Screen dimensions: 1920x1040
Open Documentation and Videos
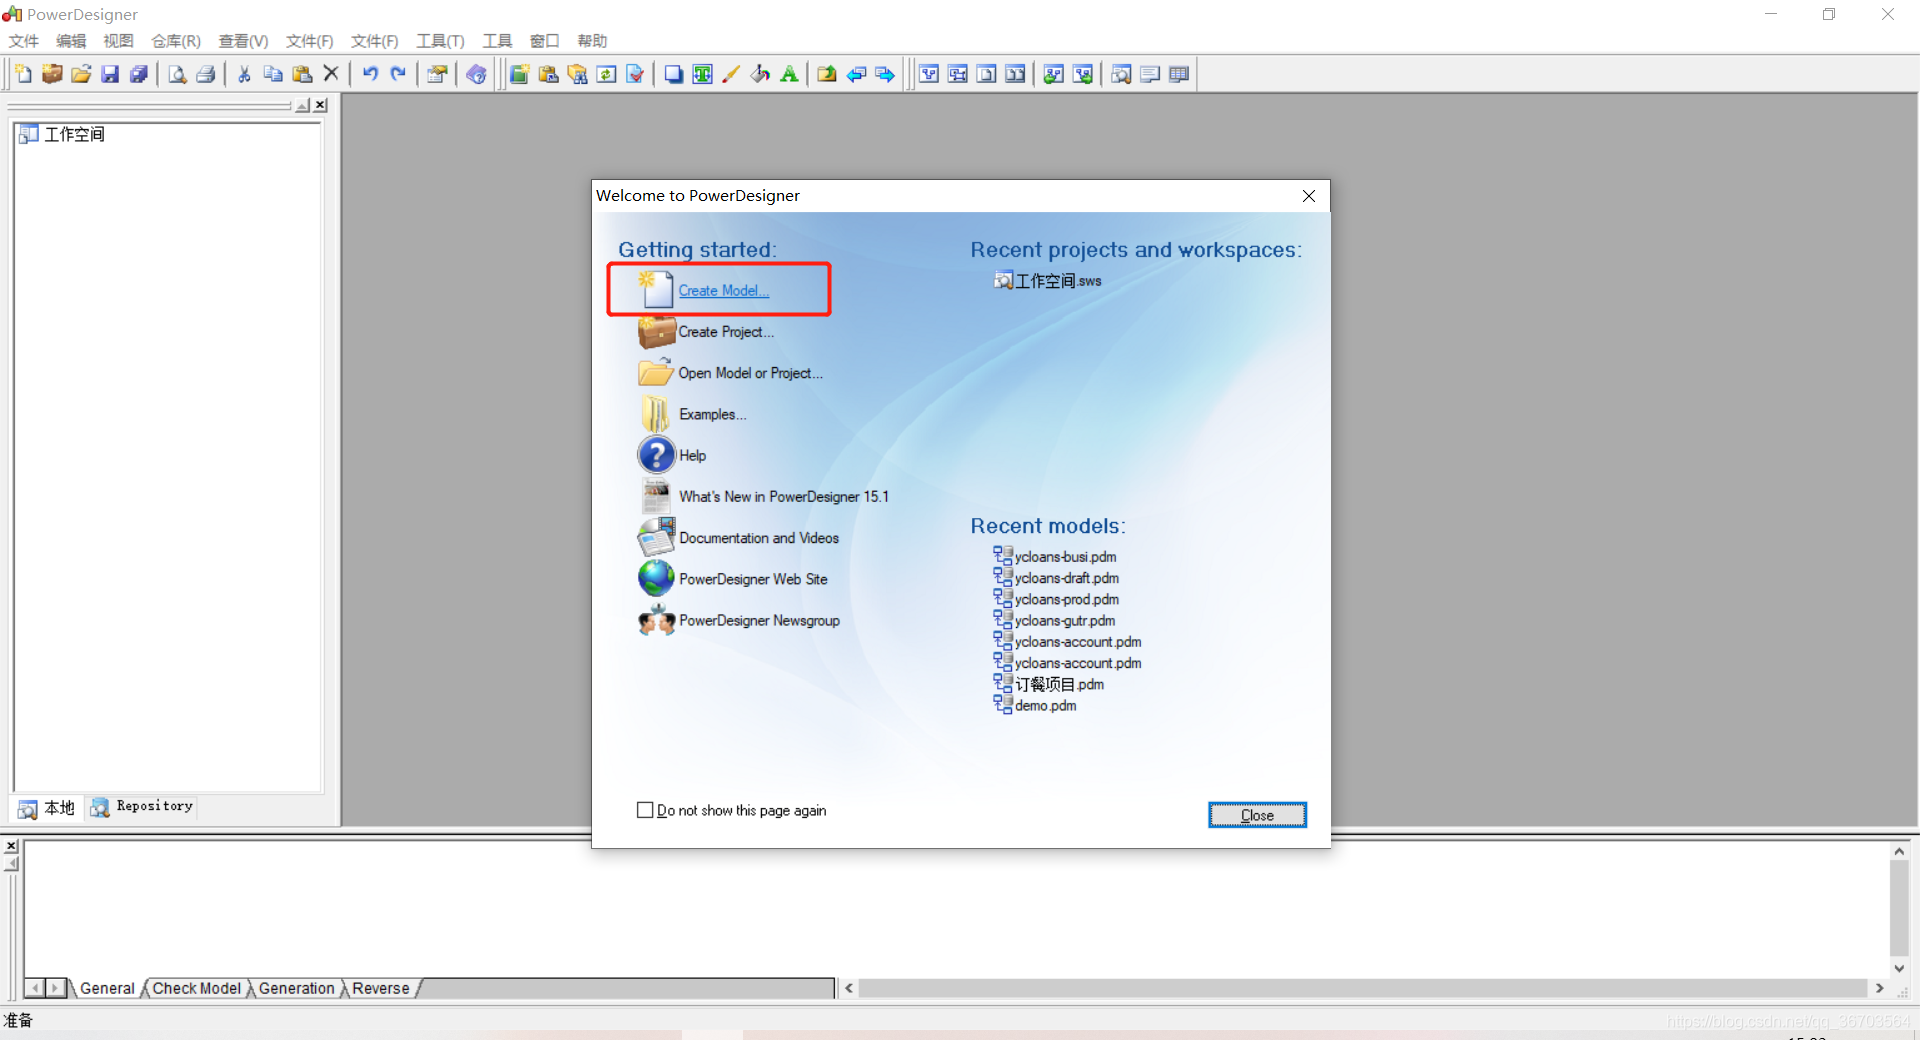[759, 538]
